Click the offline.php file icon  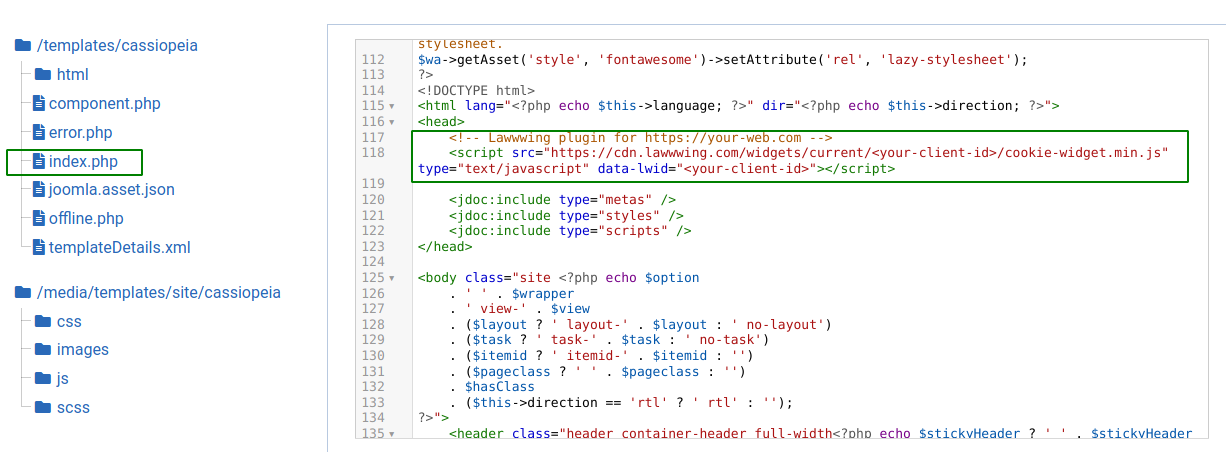tap(39, 218)
